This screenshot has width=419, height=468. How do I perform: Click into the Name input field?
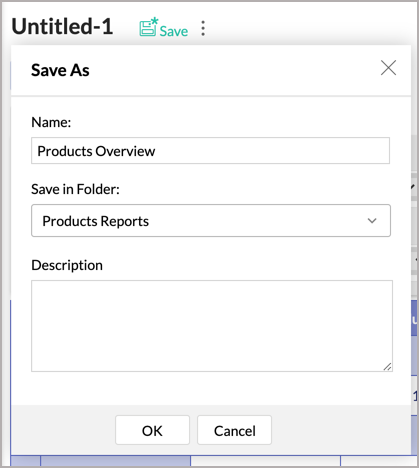click(x=210, y=151)
